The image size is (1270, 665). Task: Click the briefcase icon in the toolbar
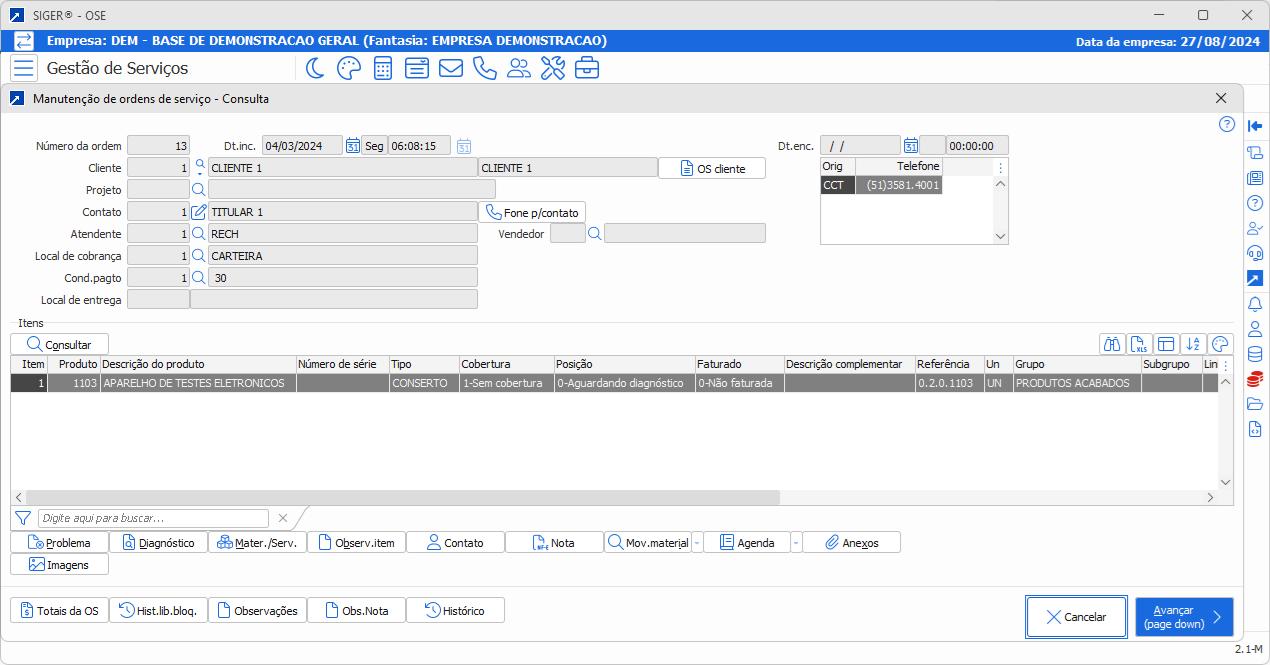[x=586, y=68]
